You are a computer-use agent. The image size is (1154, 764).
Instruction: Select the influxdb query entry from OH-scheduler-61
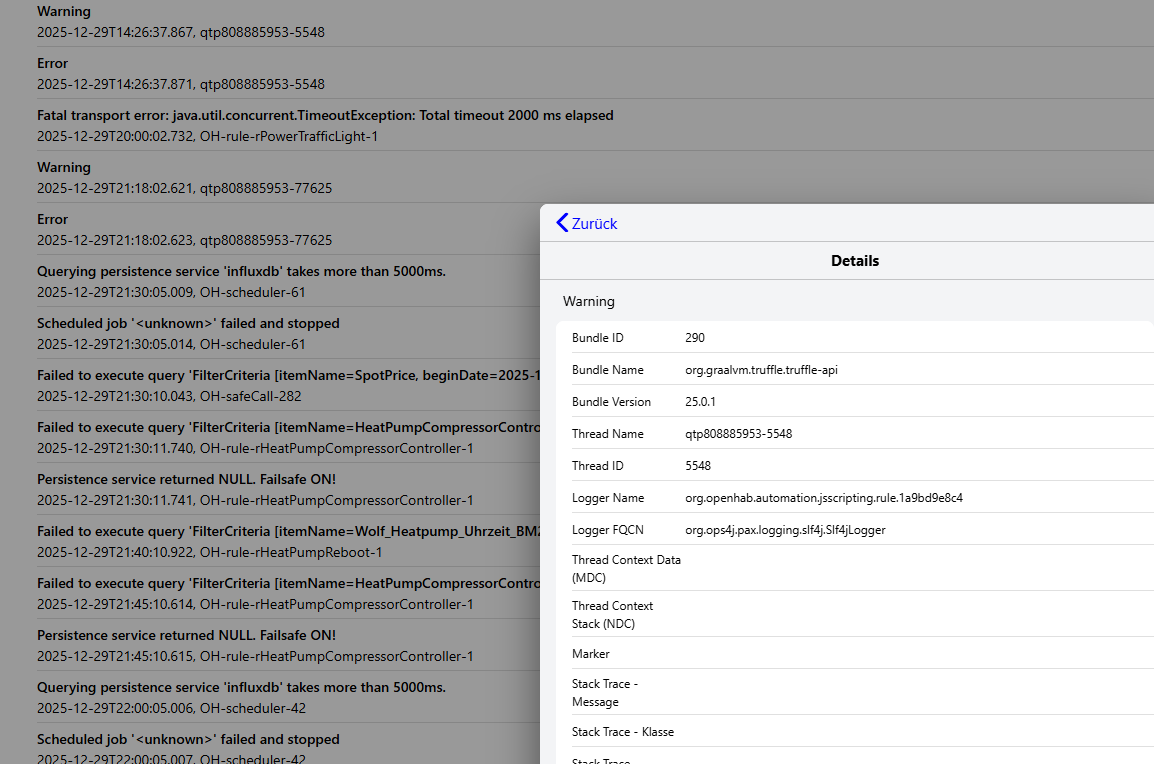tap(241, 281)
